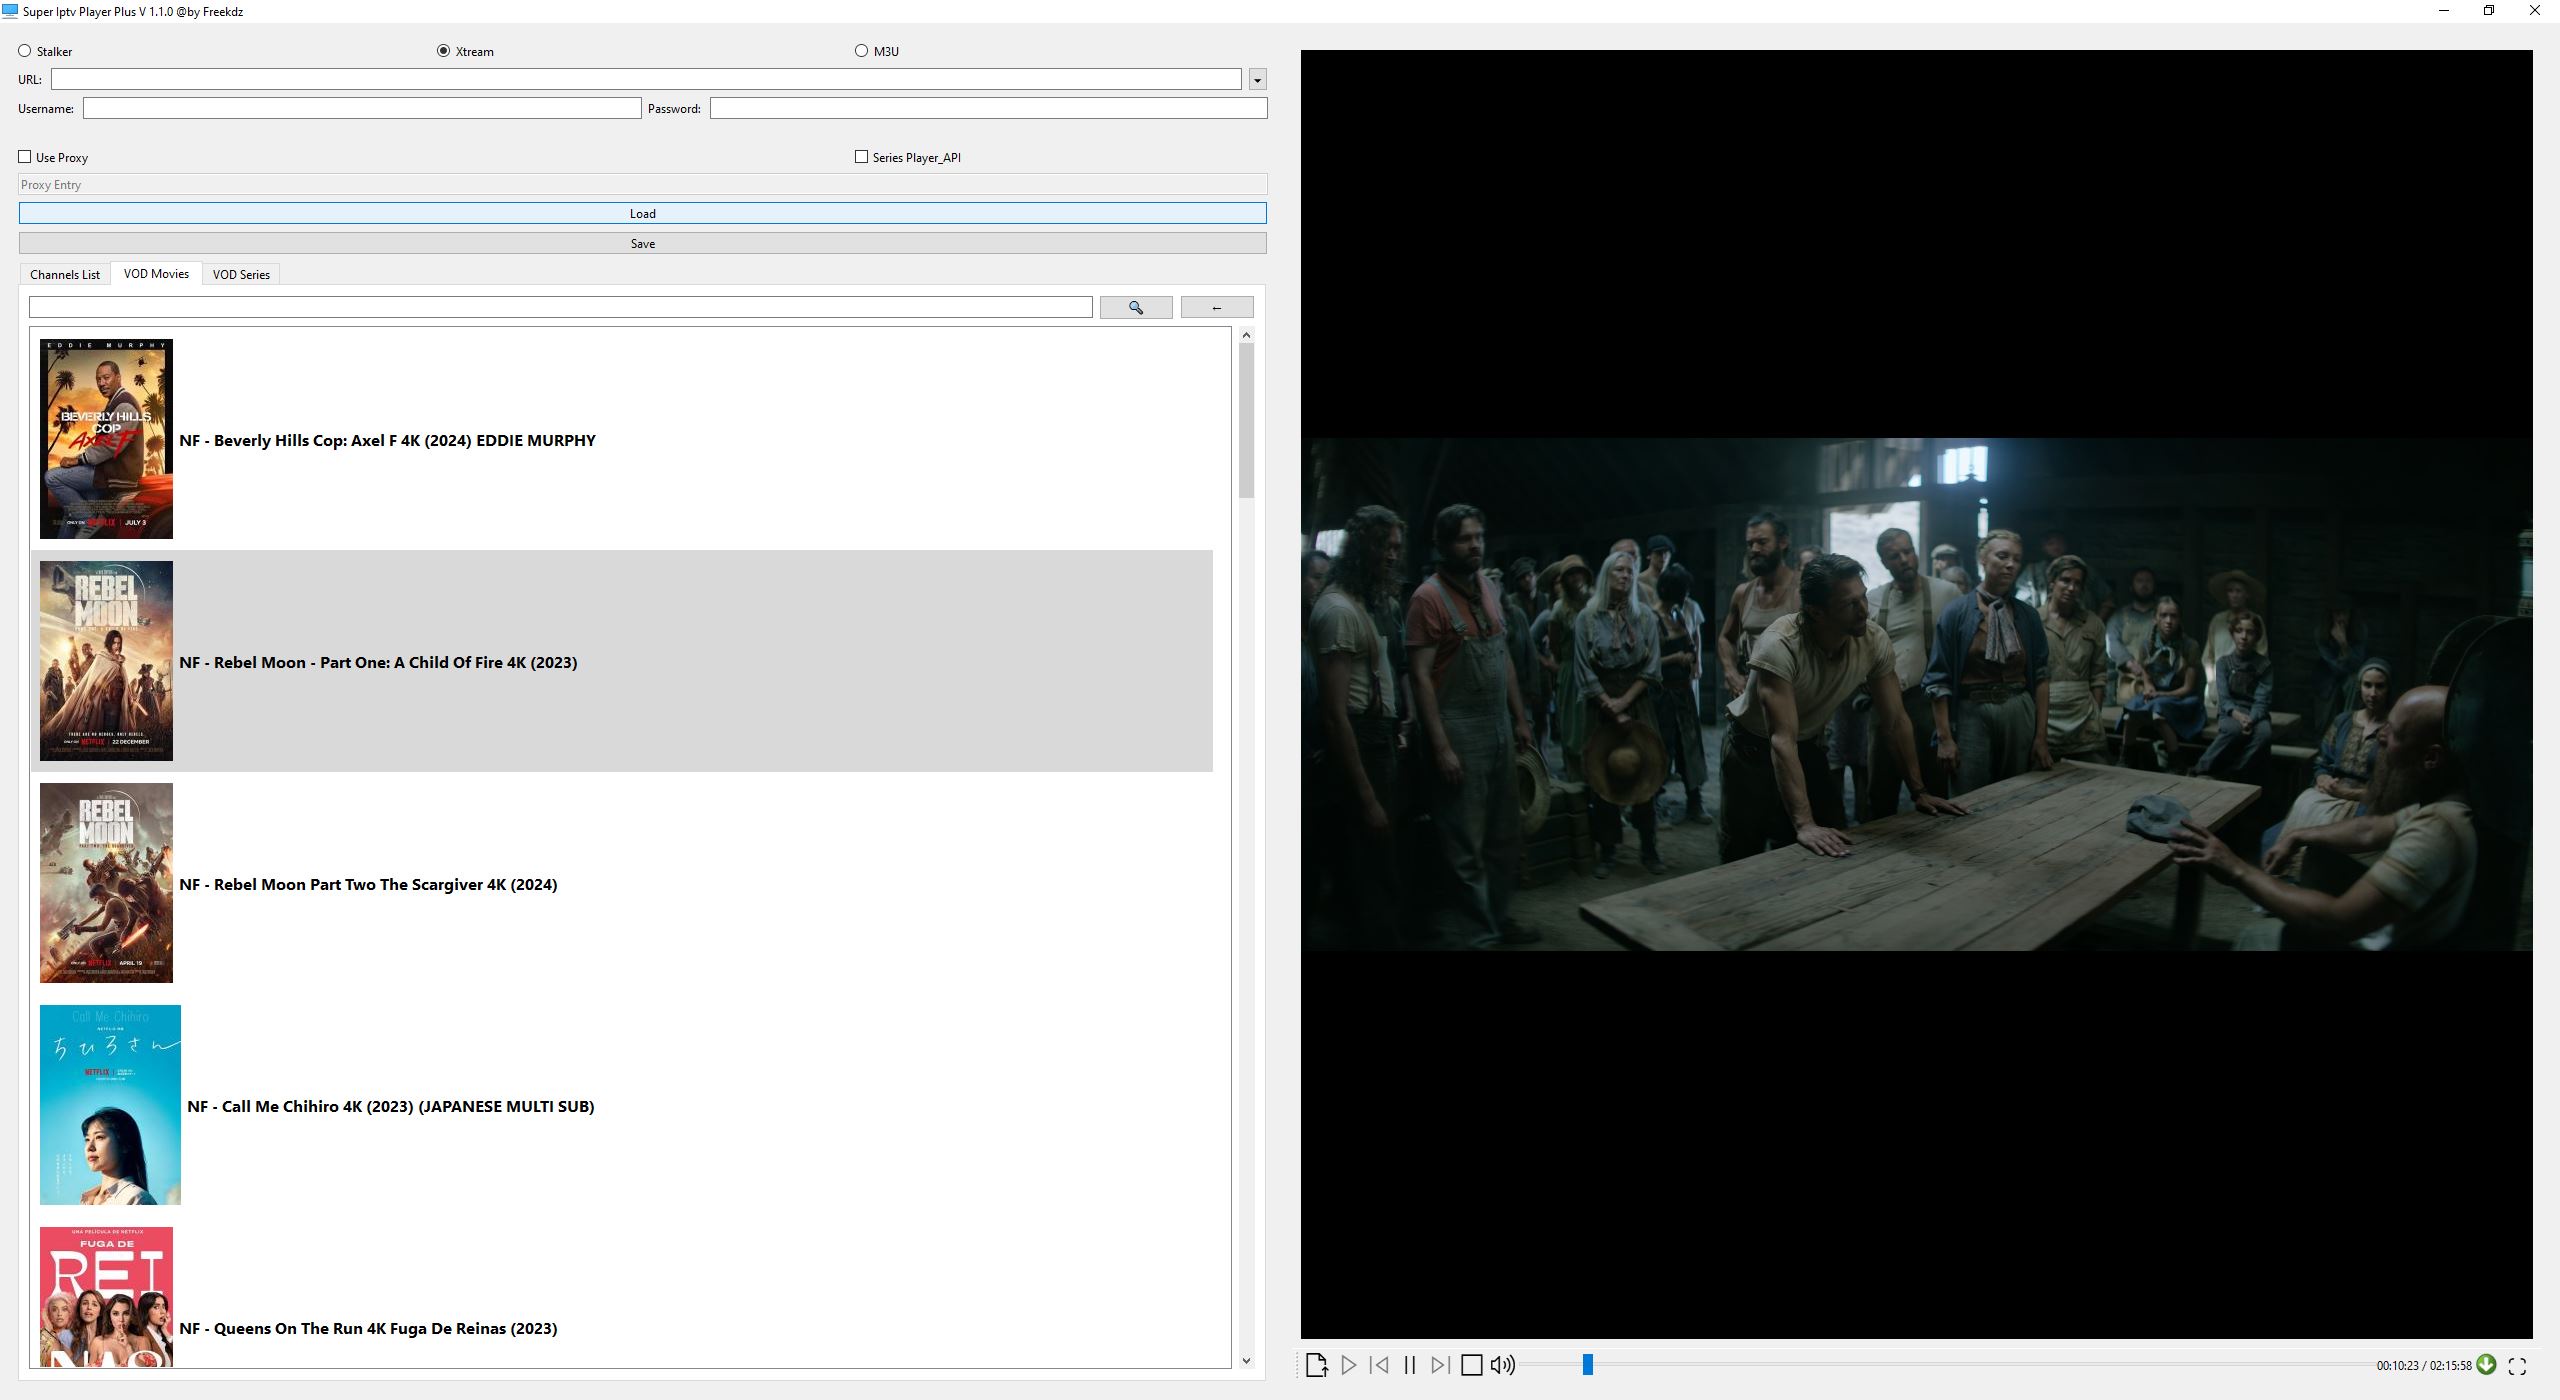Skip to the previous track
2560x1400 pixels.
click(x=1379, y=1365)
